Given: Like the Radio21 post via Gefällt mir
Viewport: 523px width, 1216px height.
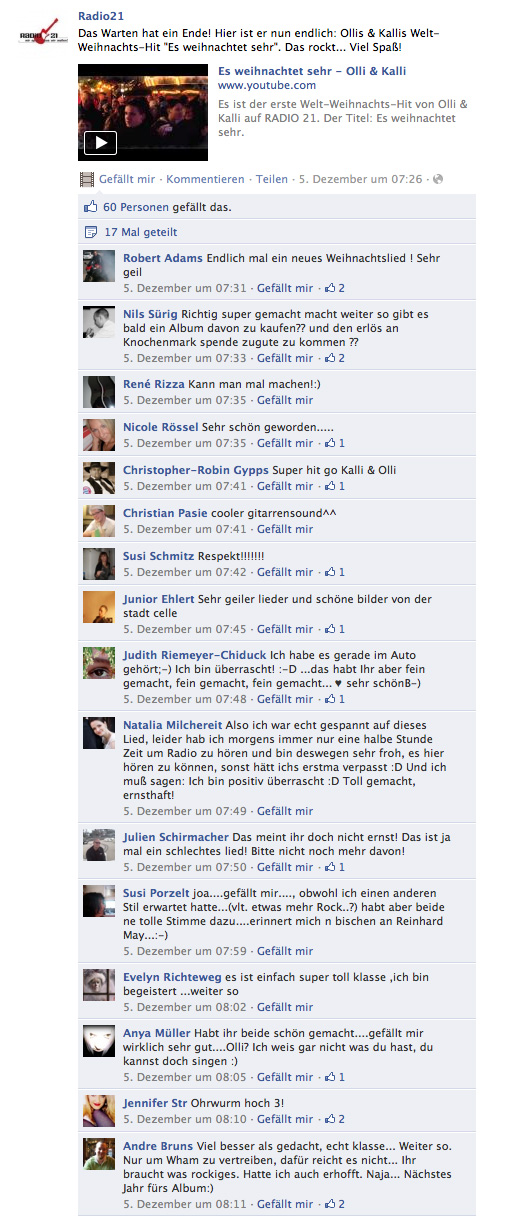Looking at the screenshot, I should 127,180.
